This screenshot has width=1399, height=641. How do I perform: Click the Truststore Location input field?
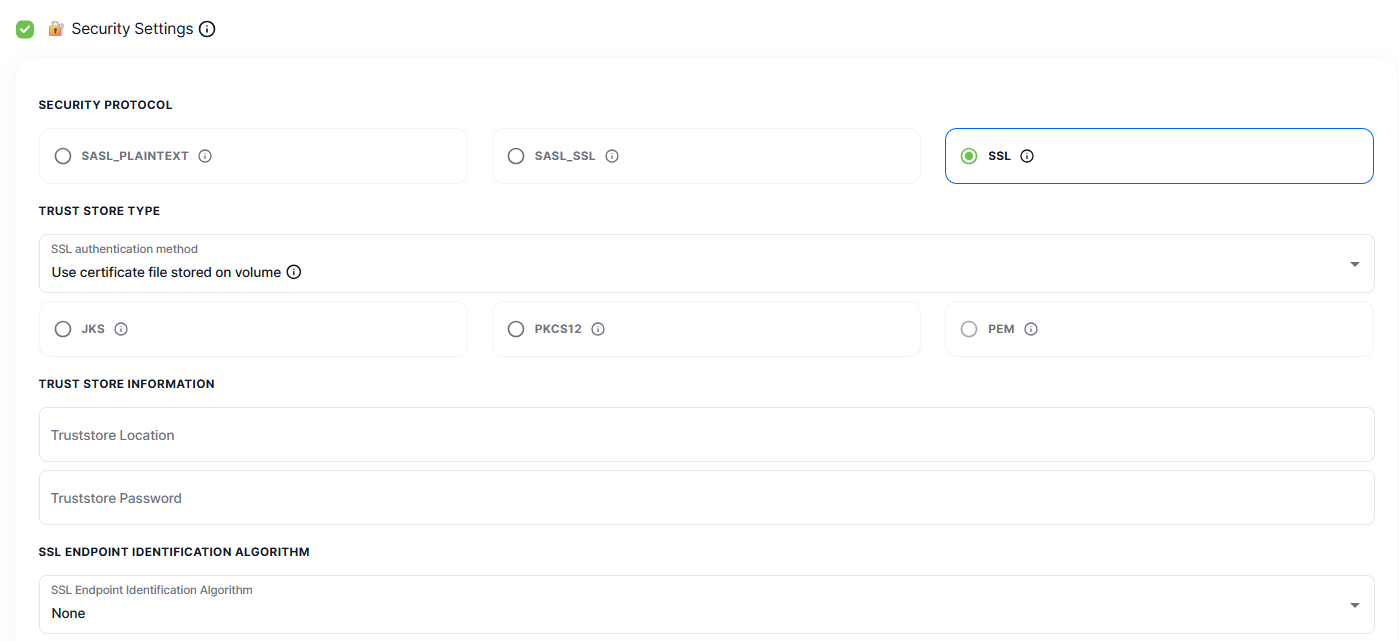[706, 435]
